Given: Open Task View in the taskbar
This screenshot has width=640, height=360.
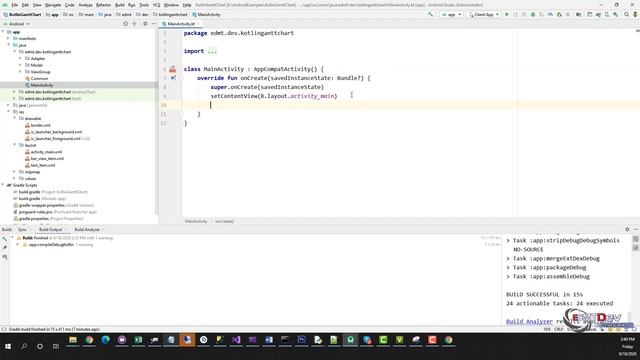Looking at the screenshot, I should click(x=56, y=346).
